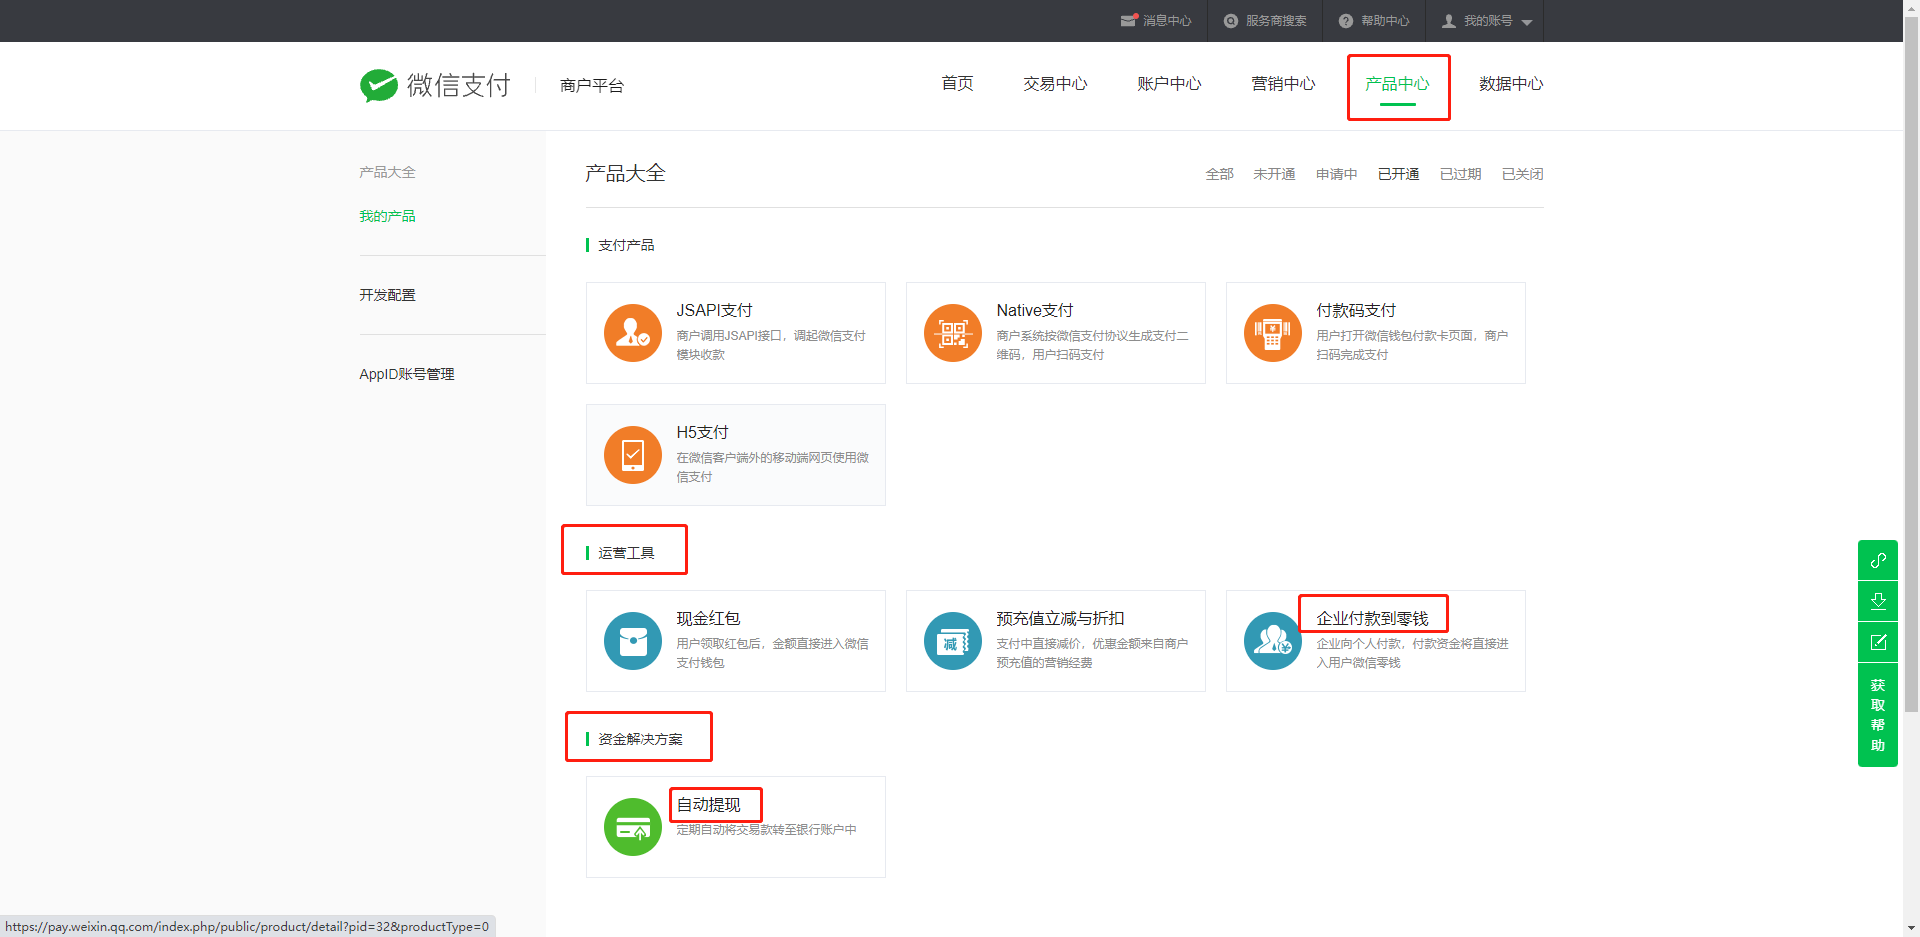Viewport: 1920px width, 937px height.
Task: Filter products by 已过期
Action: click(1460, 174)
